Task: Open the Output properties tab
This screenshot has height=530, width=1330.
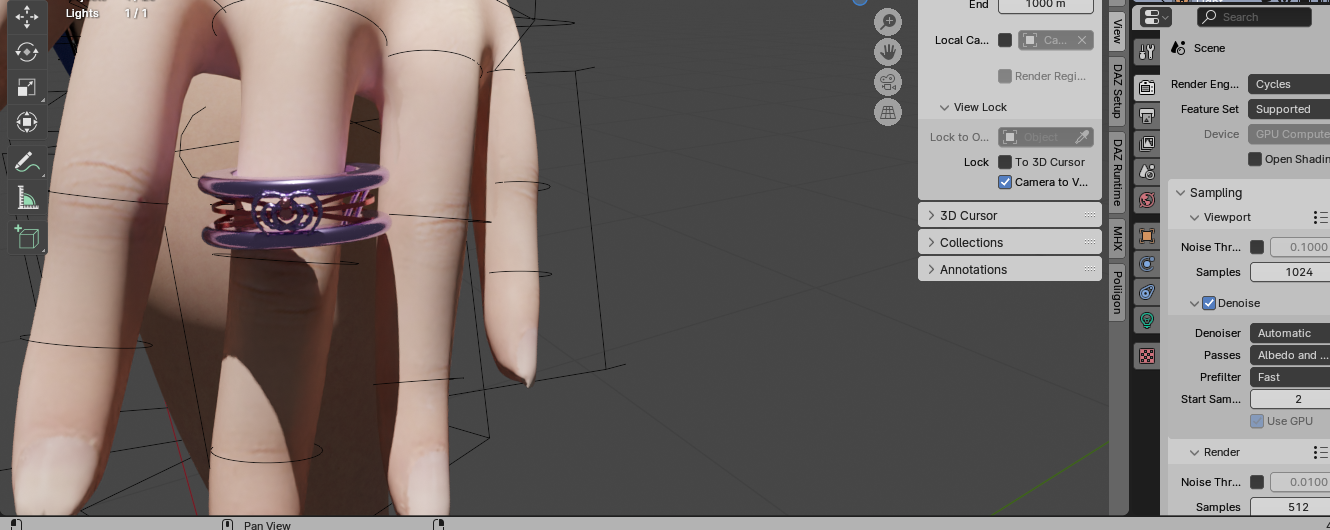Action: click(x=1147, y=116)
